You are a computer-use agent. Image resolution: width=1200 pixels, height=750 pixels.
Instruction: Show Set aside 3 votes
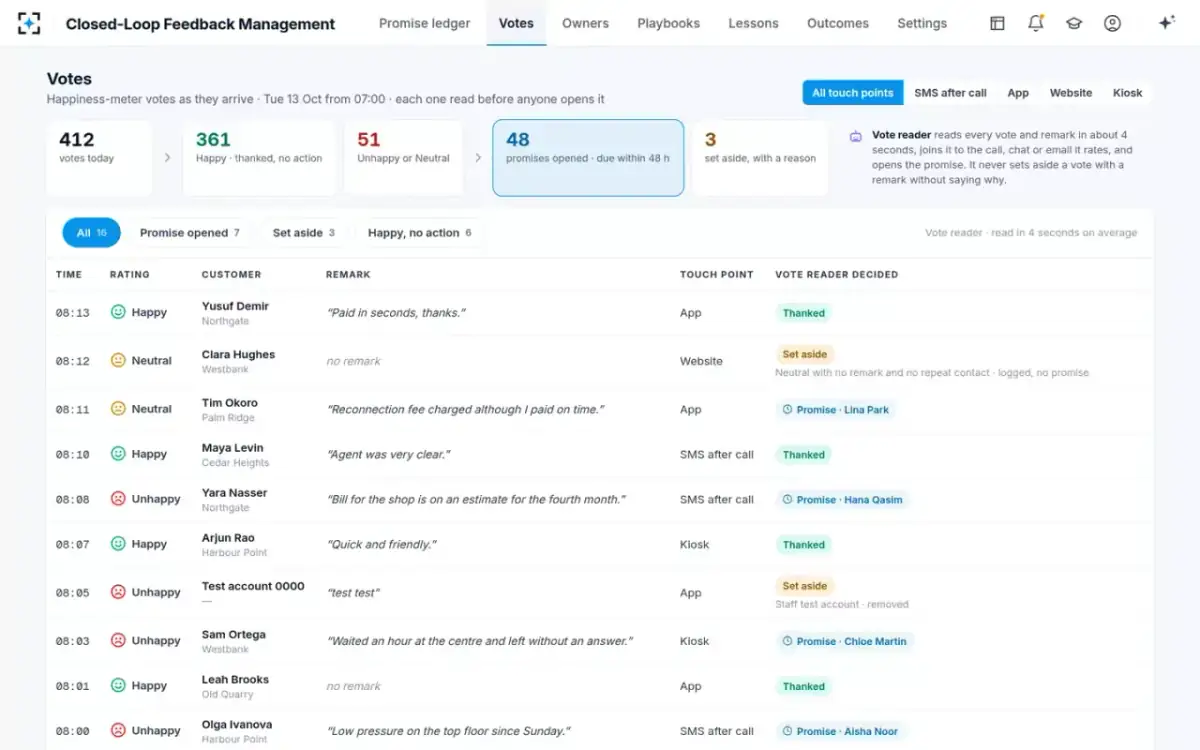pos(304,233)
